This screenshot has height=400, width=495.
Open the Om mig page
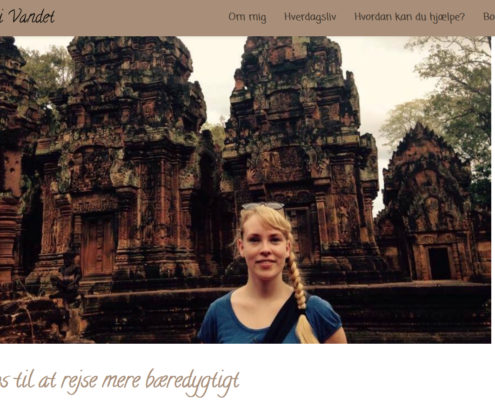pyautogui.click(x=247, y=17)
